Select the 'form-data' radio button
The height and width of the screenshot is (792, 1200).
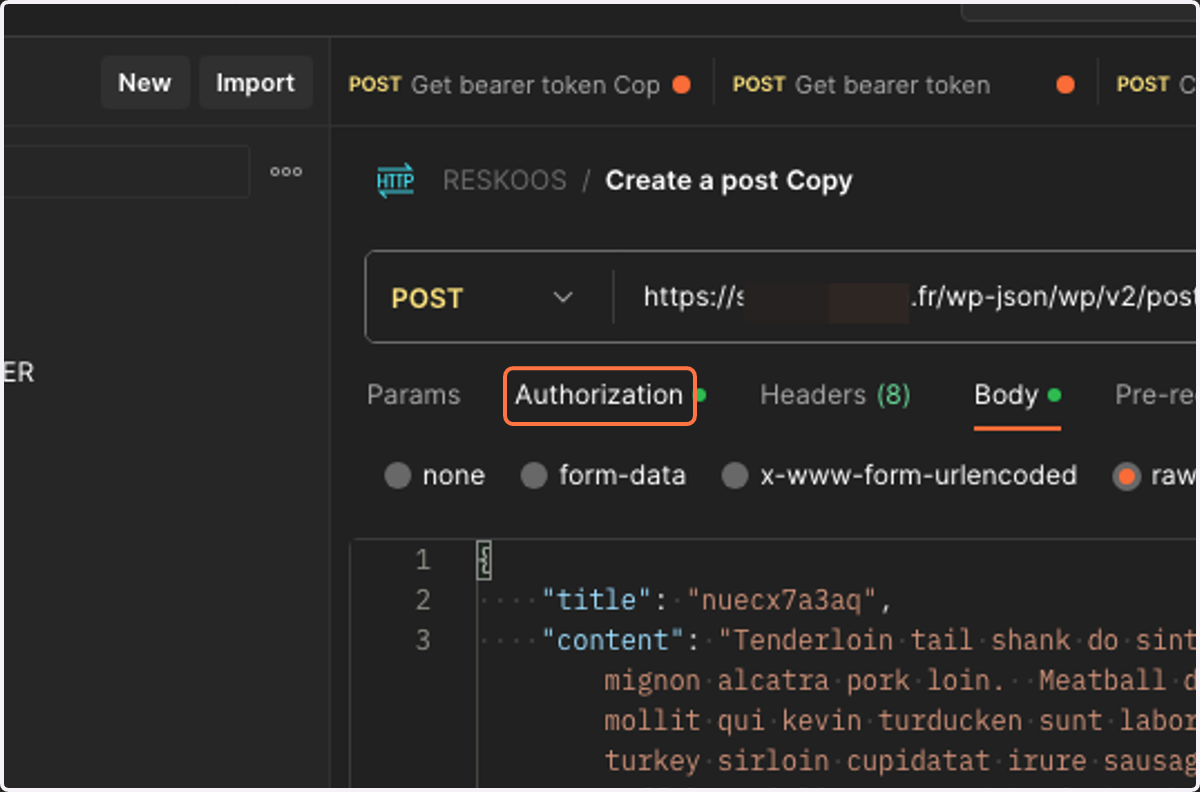click(x=534, y=475)
